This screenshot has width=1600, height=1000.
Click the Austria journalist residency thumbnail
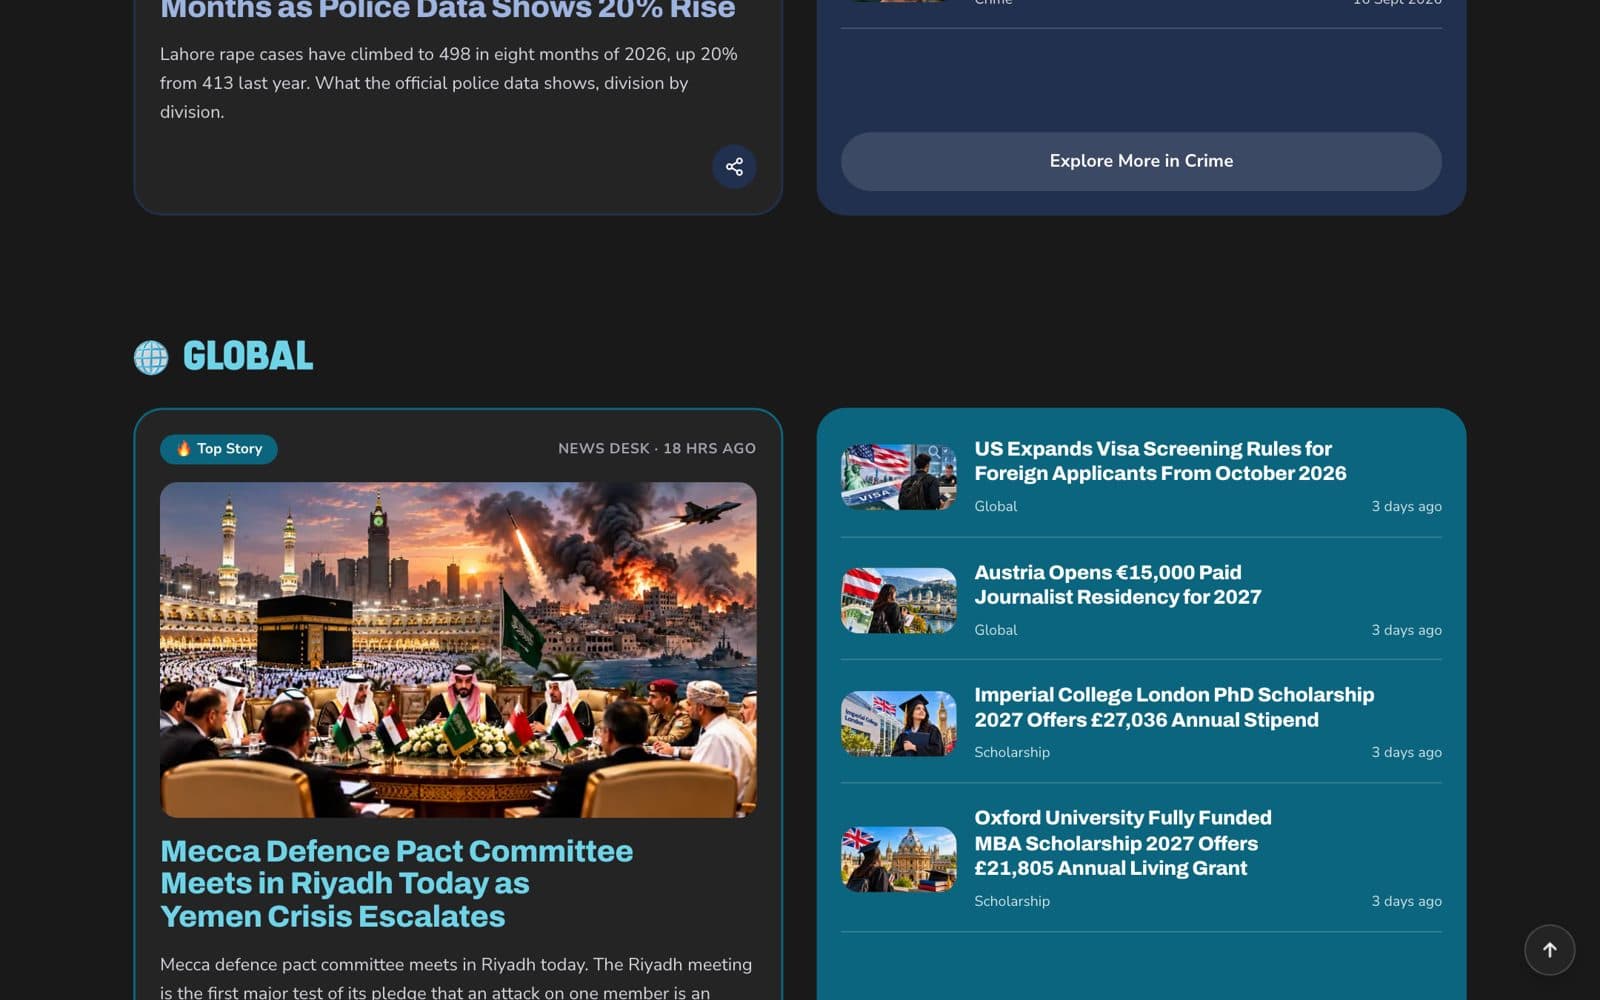pos(899,601)
